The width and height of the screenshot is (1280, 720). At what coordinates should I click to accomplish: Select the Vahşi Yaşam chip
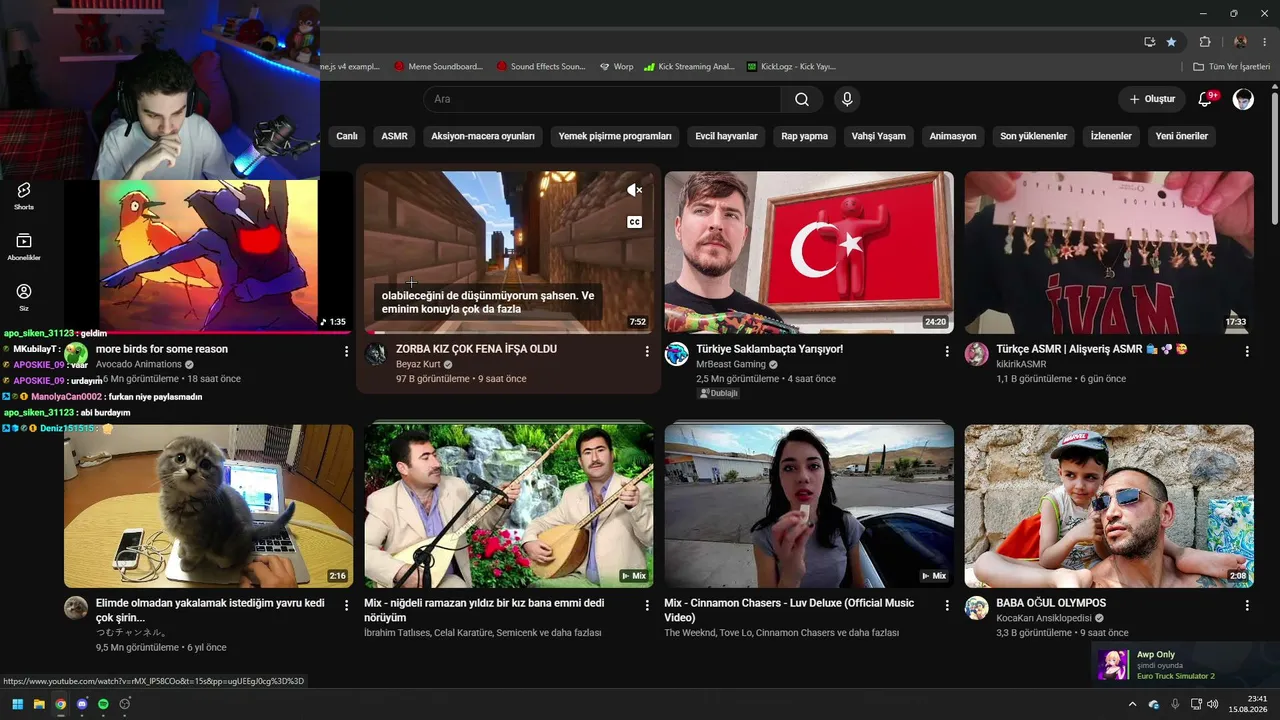coord(878,136)
